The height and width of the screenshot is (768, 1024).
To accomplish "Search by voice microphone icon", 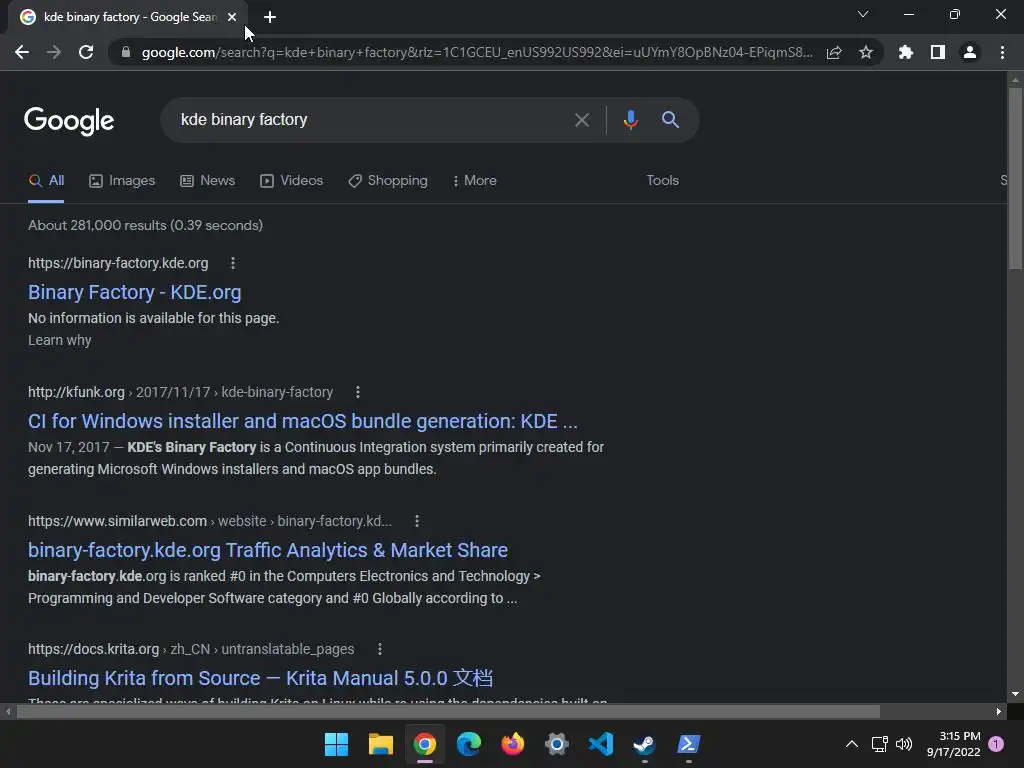I will pyautogui.click(x=631, y=120).
